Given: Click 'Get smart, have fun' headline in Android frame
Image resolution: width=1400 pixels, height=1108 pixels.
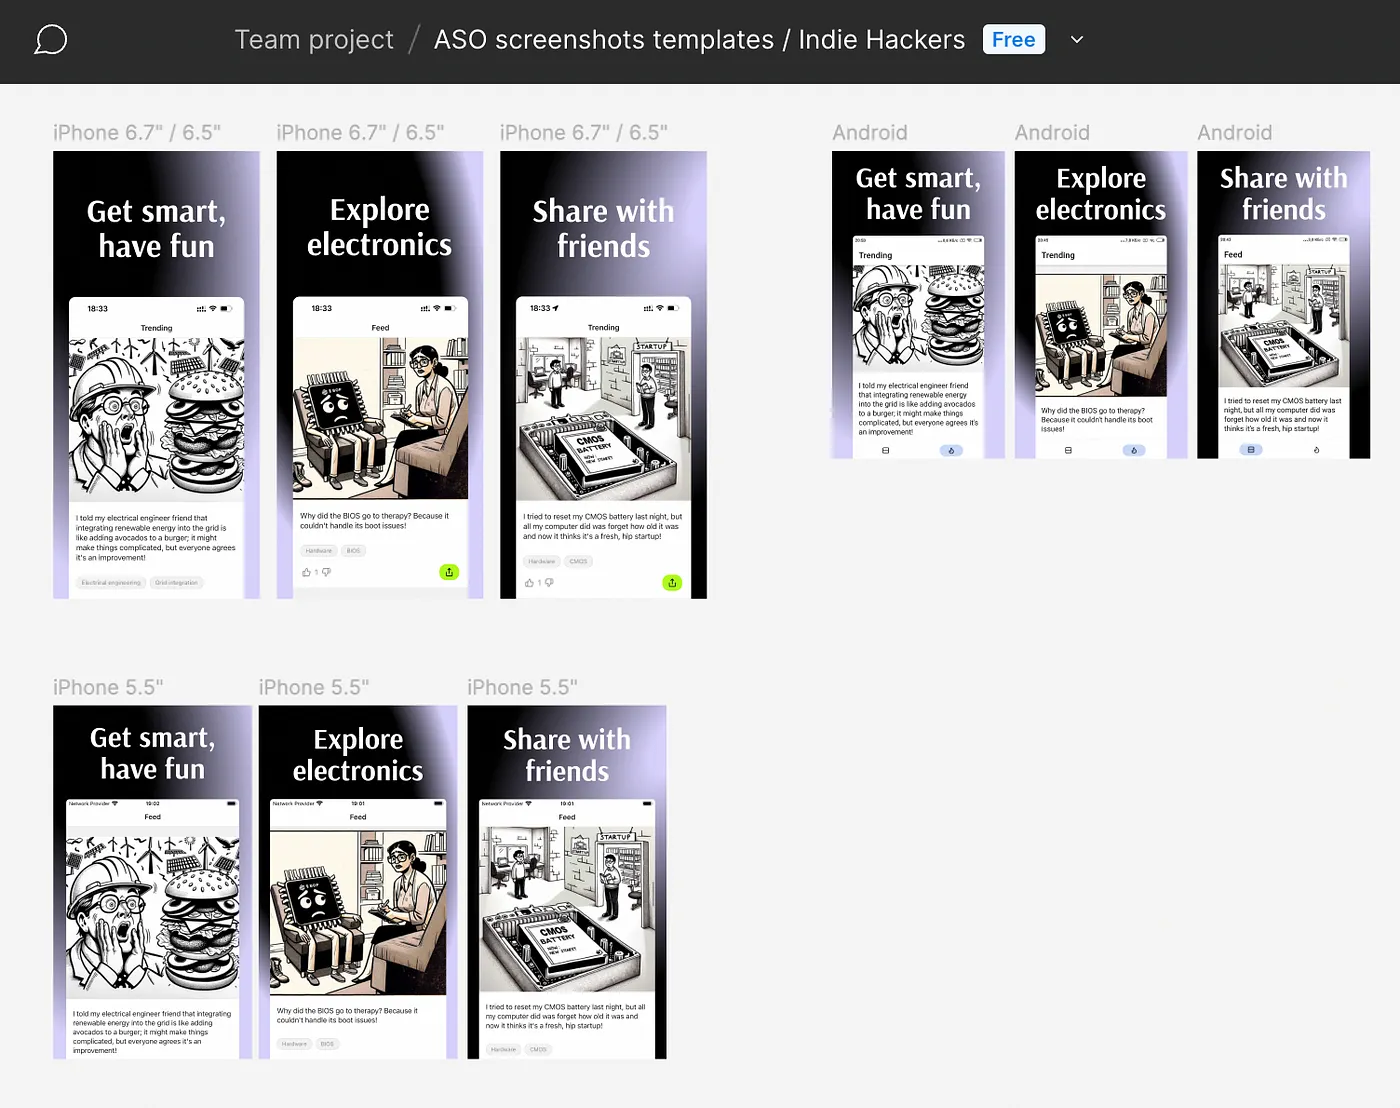Looking at the screenshot, I should point(918,194).
